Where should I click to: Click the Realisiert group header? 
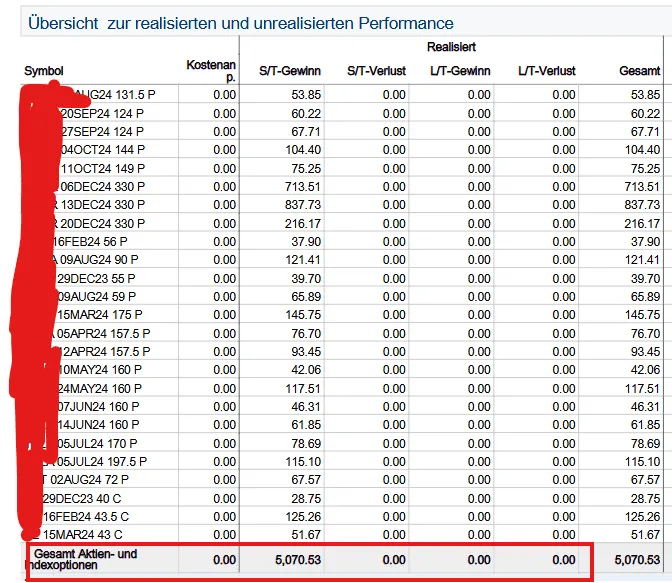pyautogui.click(x=451, y=47)
